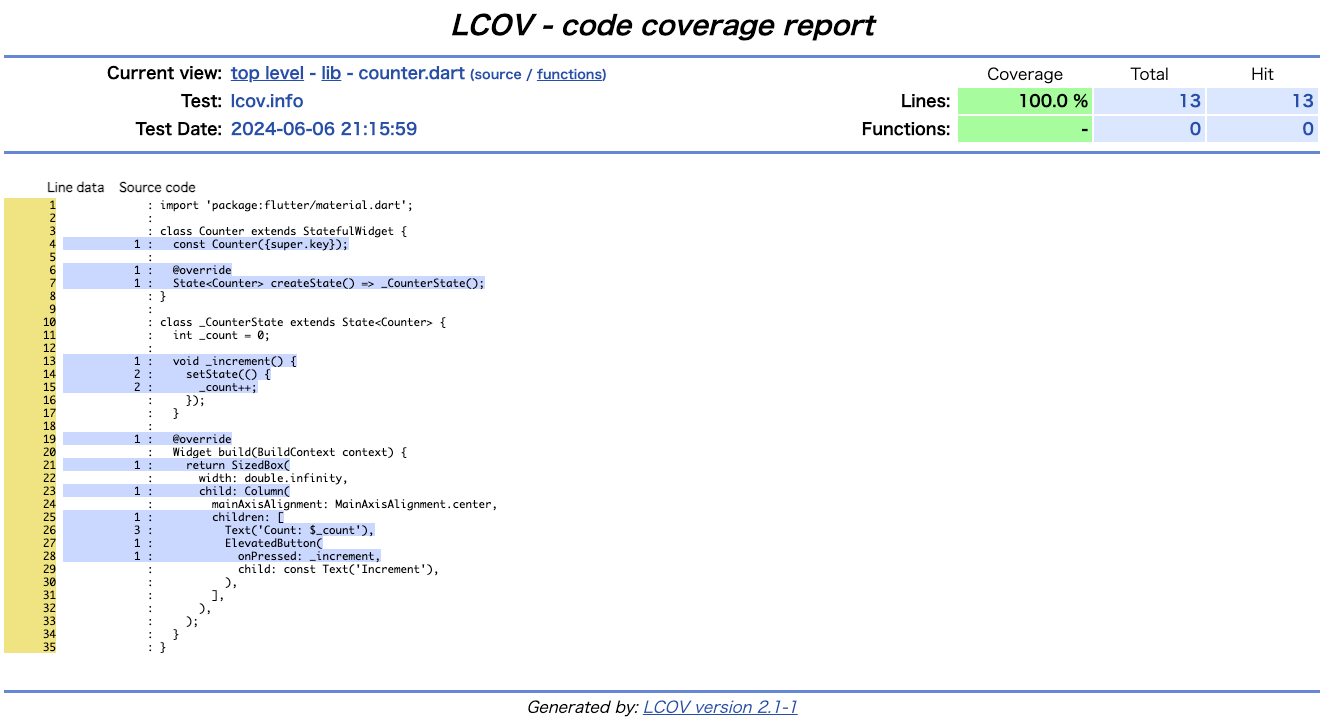Screen dimensions: 1327x722
Task: Open the 'top level' breadcrumb link
Action: (267, 73)
